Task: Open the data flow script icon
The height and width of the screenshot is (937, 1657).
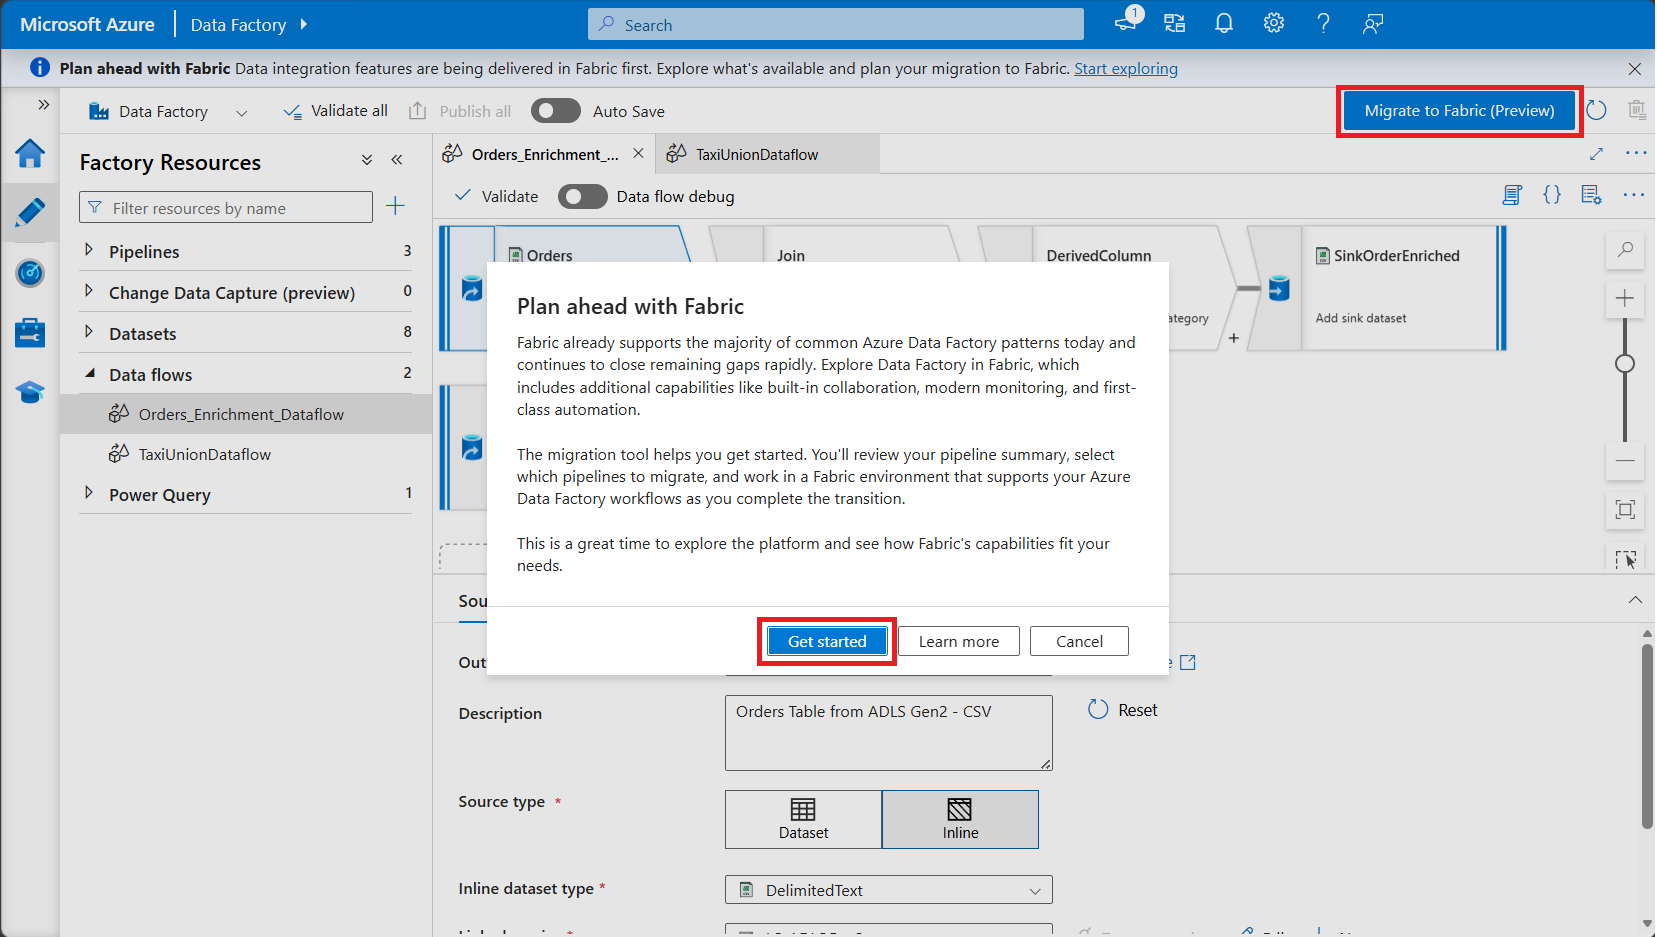Action: pyautogui.click(x=1512, y=195)
